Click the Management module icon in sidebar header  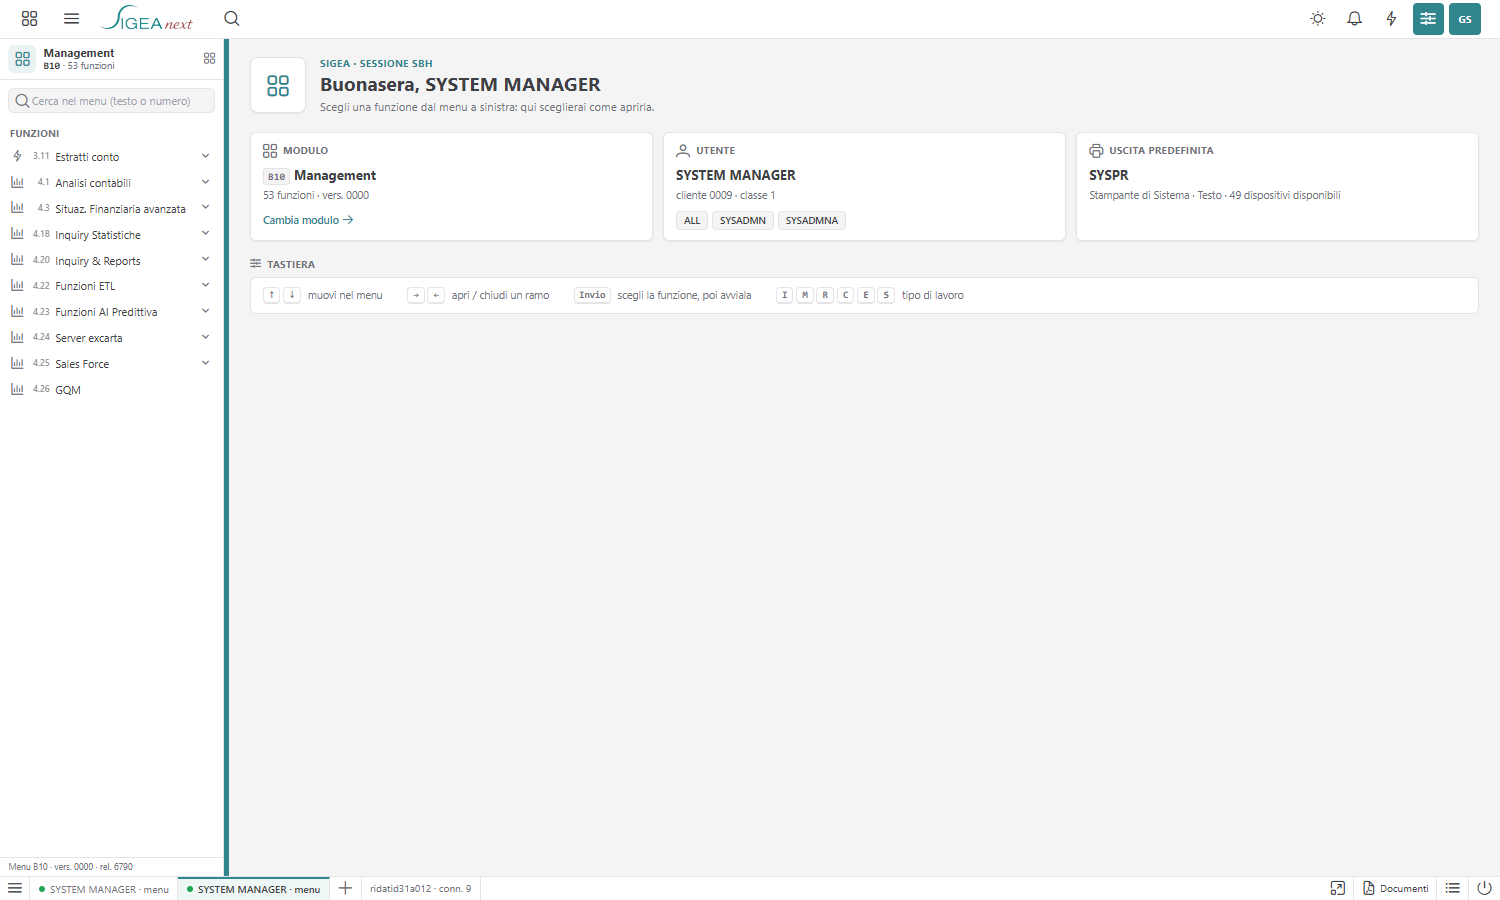[22, 59]
